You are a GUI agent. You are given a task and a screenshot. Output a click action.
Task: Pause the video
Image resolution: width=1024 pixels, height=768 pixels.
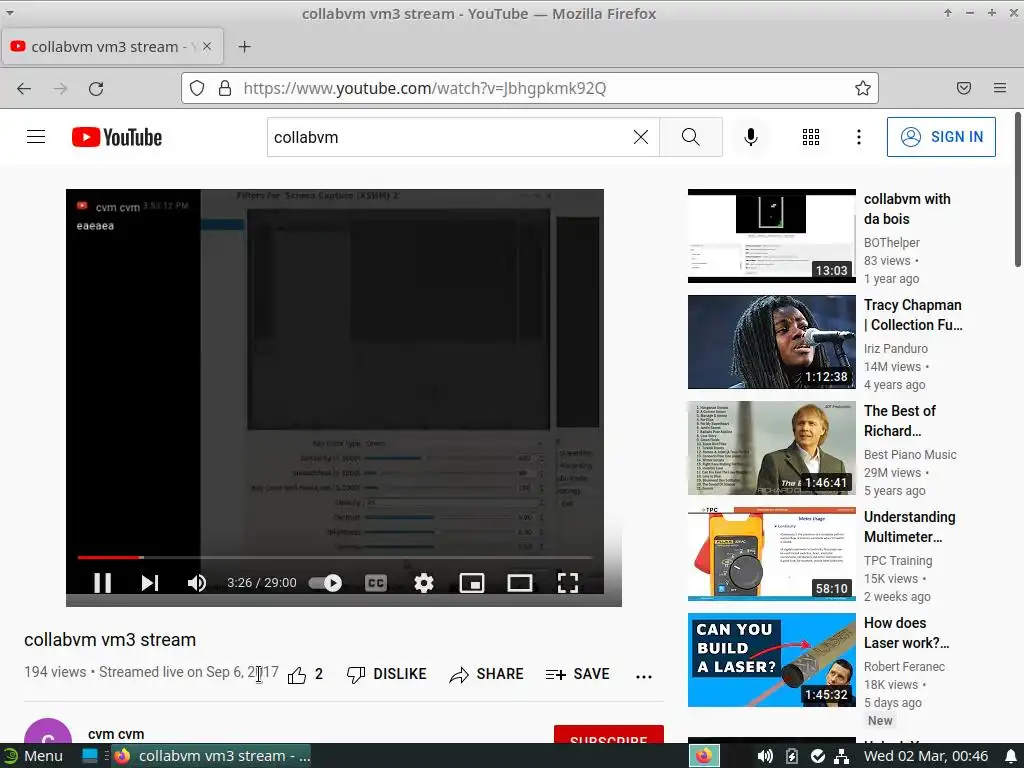(103, 583)
